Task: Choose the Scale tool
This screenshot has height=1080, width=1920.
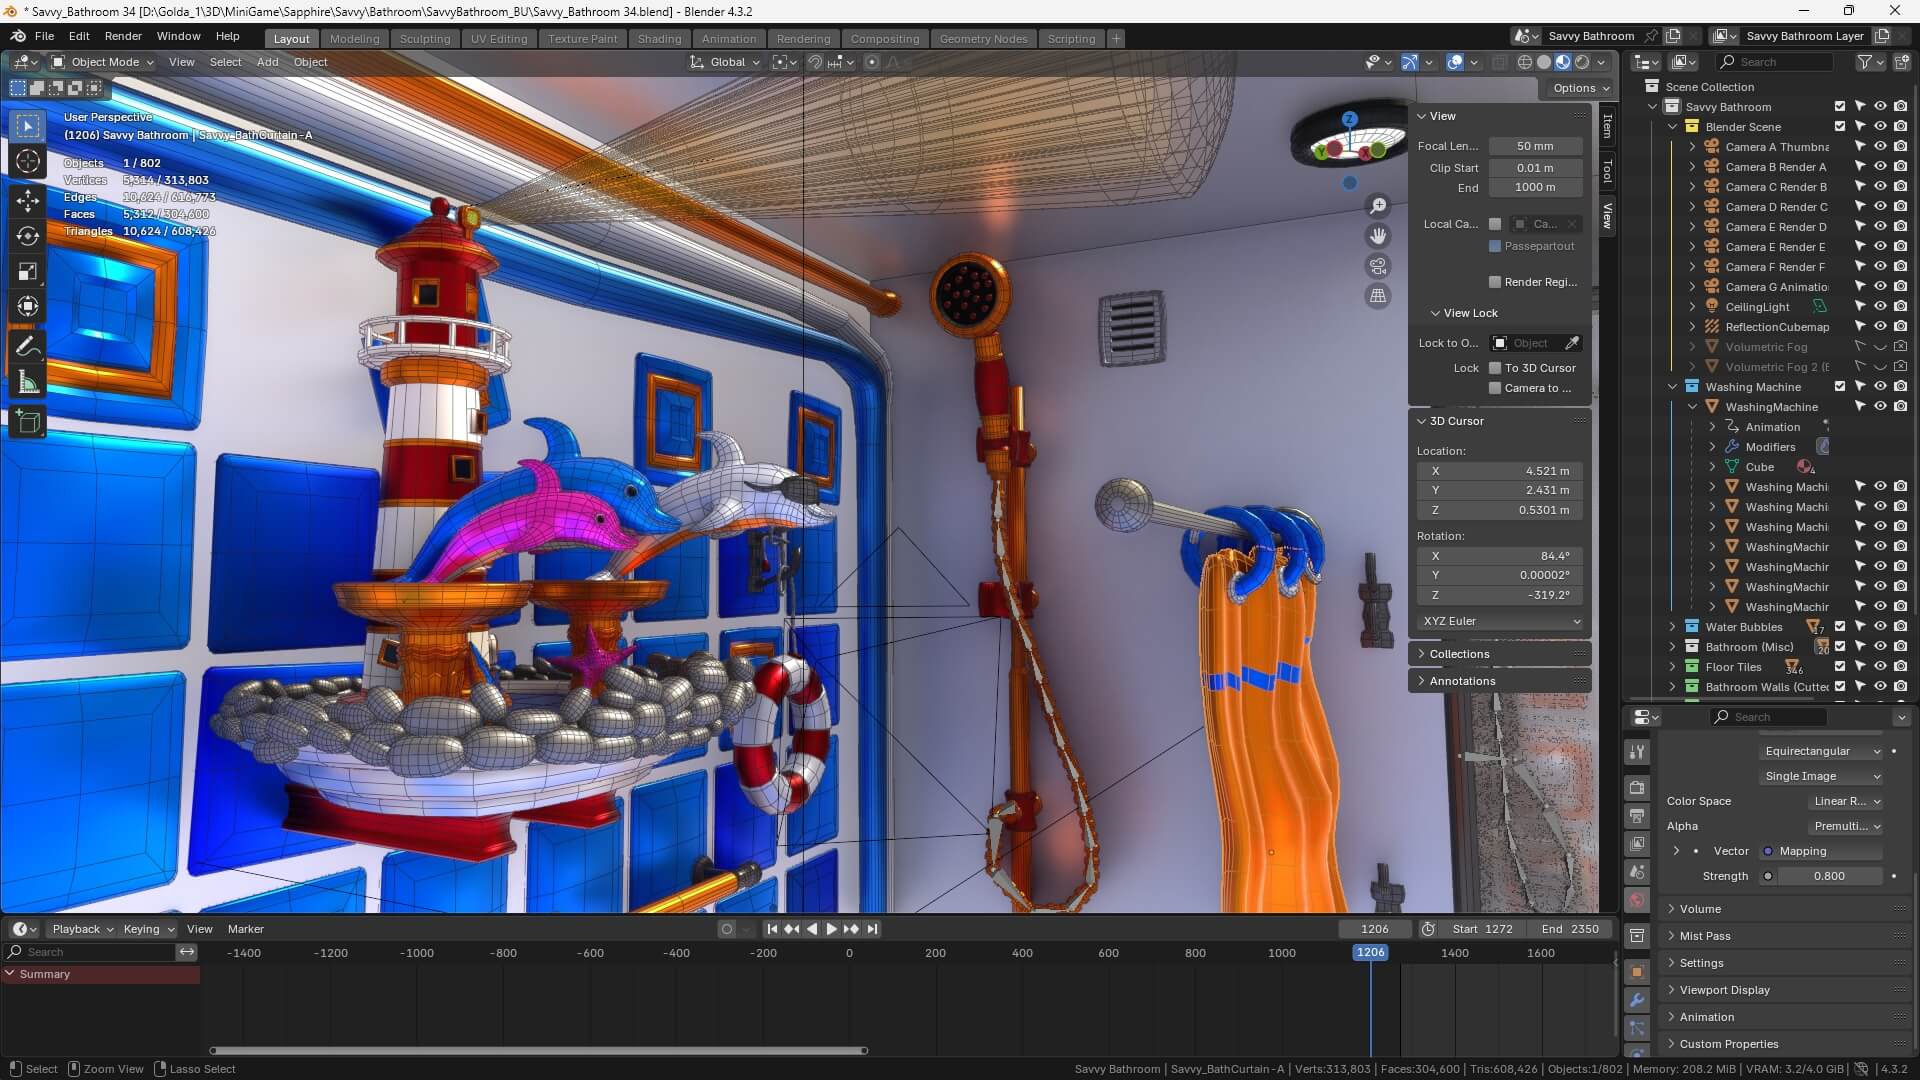Action: point(27,271)
